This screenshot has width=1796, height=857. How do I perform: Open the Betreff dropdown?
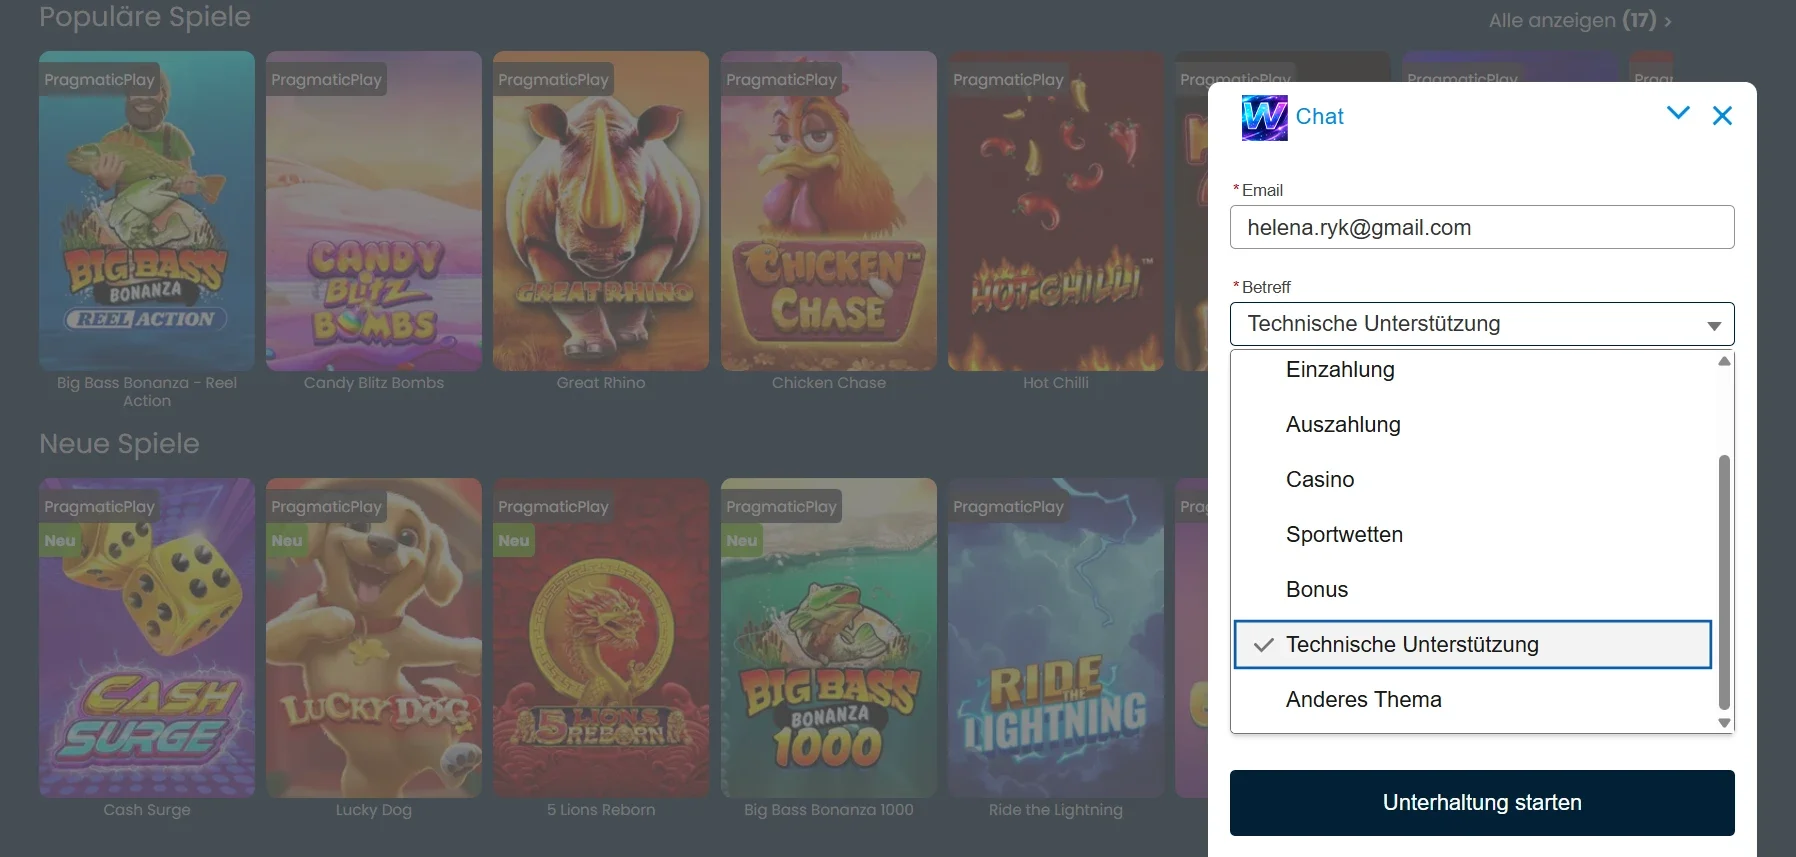pyautogui.click(x=1482, y=324)
